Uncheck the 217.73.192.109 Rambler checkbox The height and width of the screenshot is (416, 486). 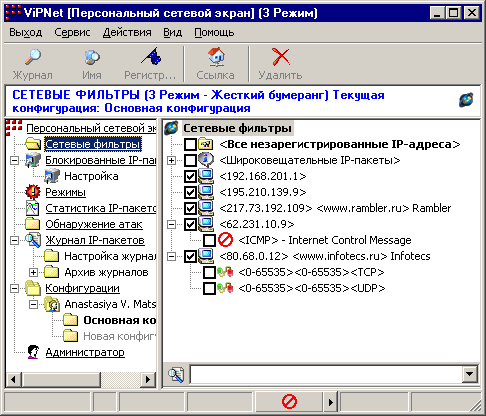click(x=190, y=208)
